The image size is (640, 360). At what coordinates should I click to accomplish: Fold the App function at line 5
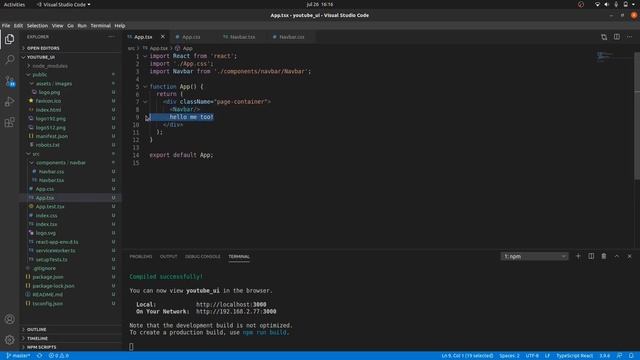[x=145, y=87]
